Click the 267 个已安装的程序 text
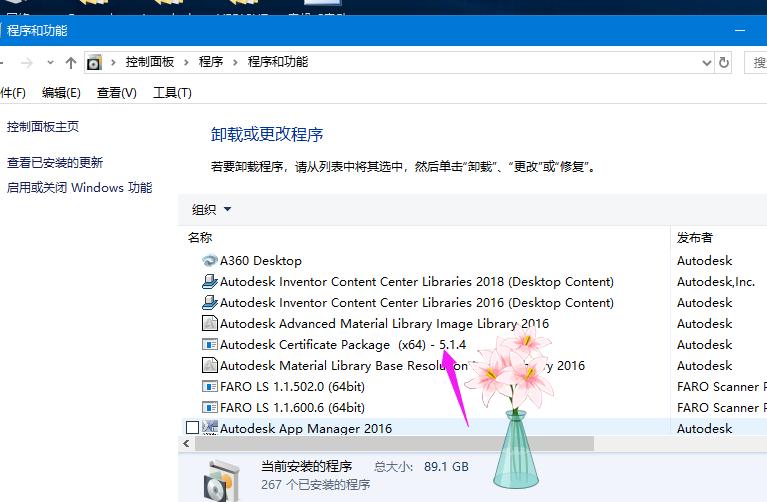The width and height of the screenshot is (767, 502). tap(316, 484)
